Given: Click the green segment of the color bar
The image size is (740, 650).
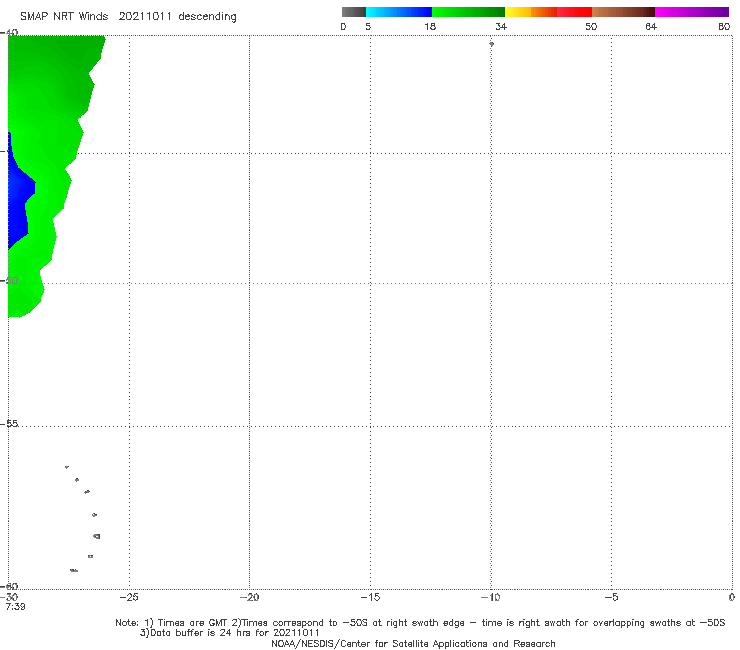Looking at the screenshot, I should pyautogui.click(x=468, y=12).
